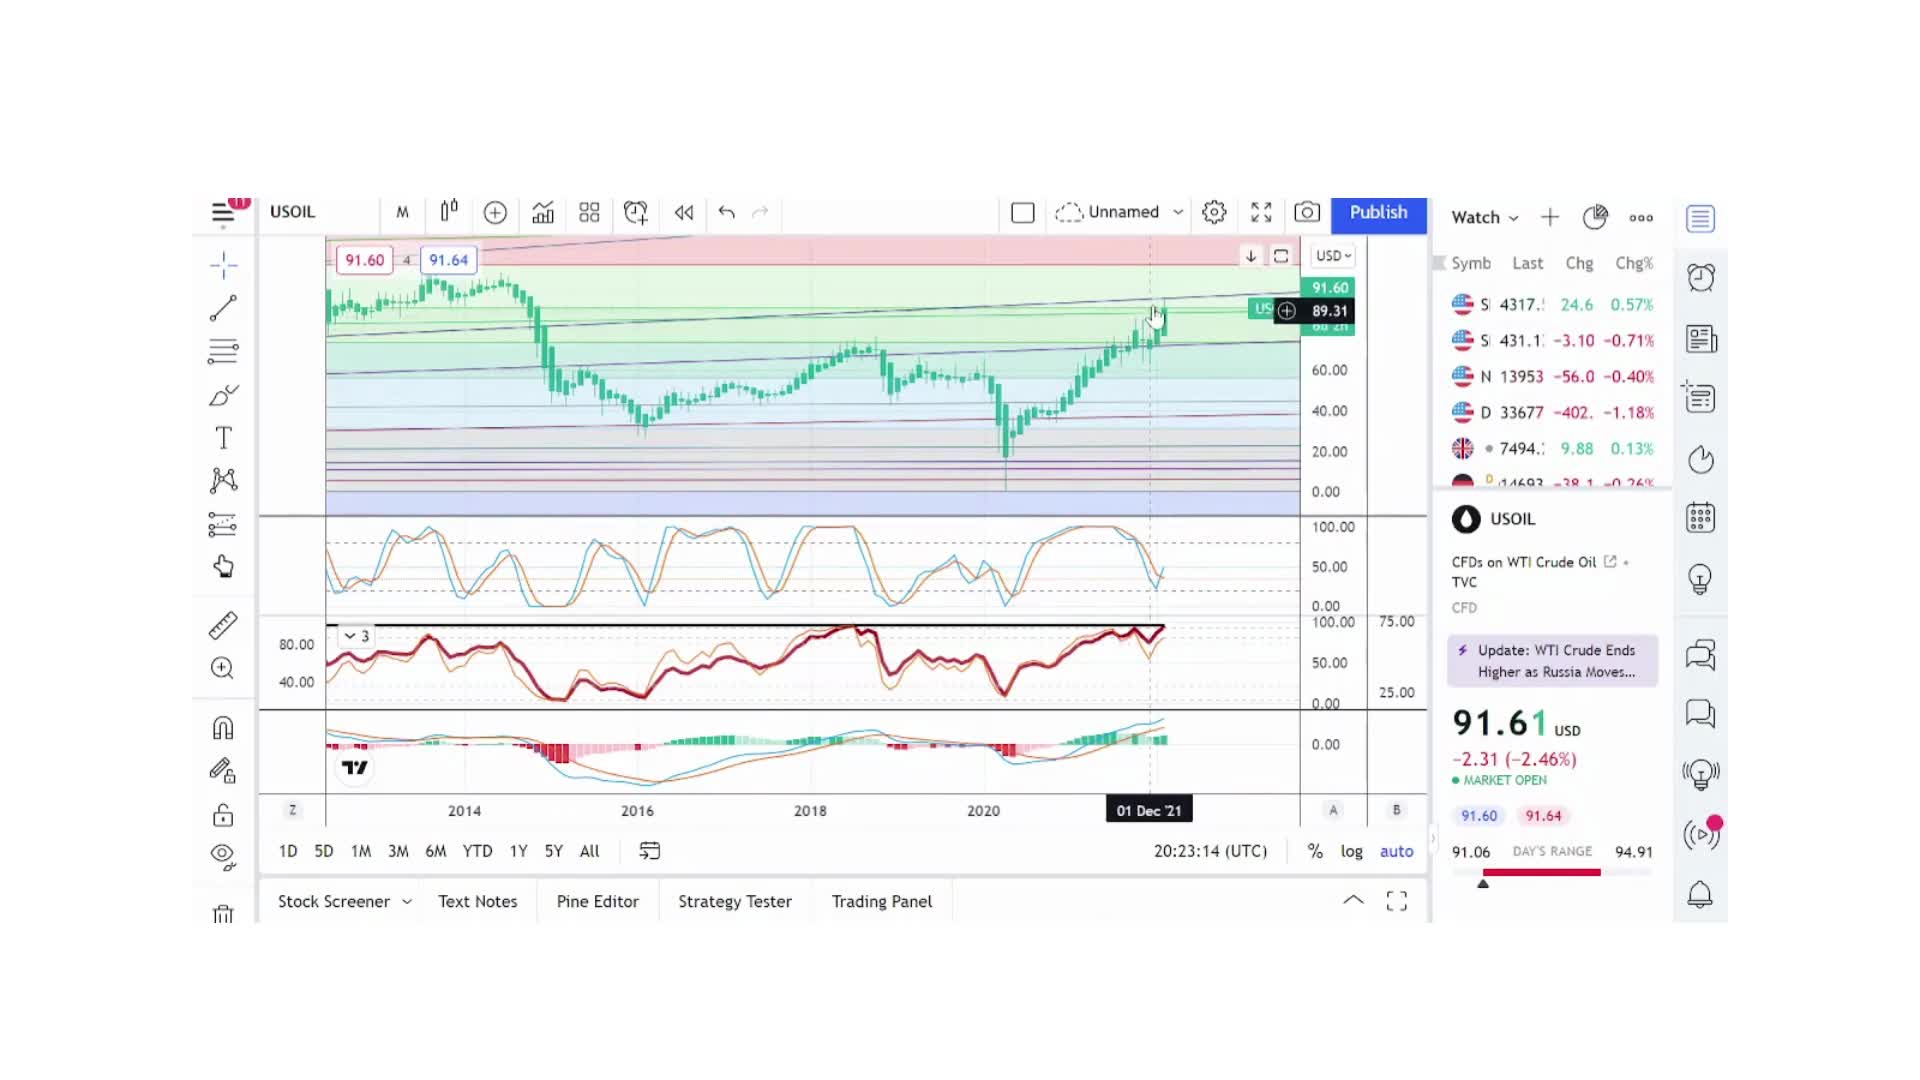Viewport: 1920px width, 1080px height.
Task: Toggle percent scale mode
Action: tap(1315, 851)
